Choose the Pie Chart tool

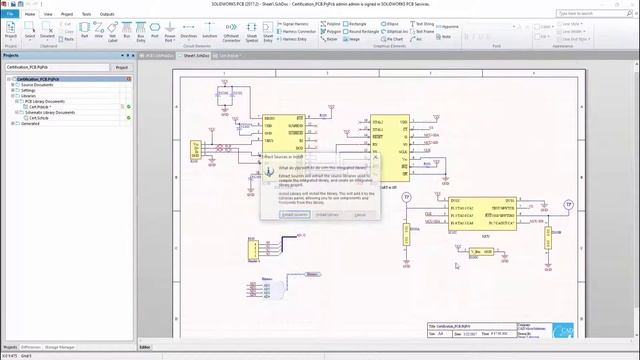[x=392, y=39]
